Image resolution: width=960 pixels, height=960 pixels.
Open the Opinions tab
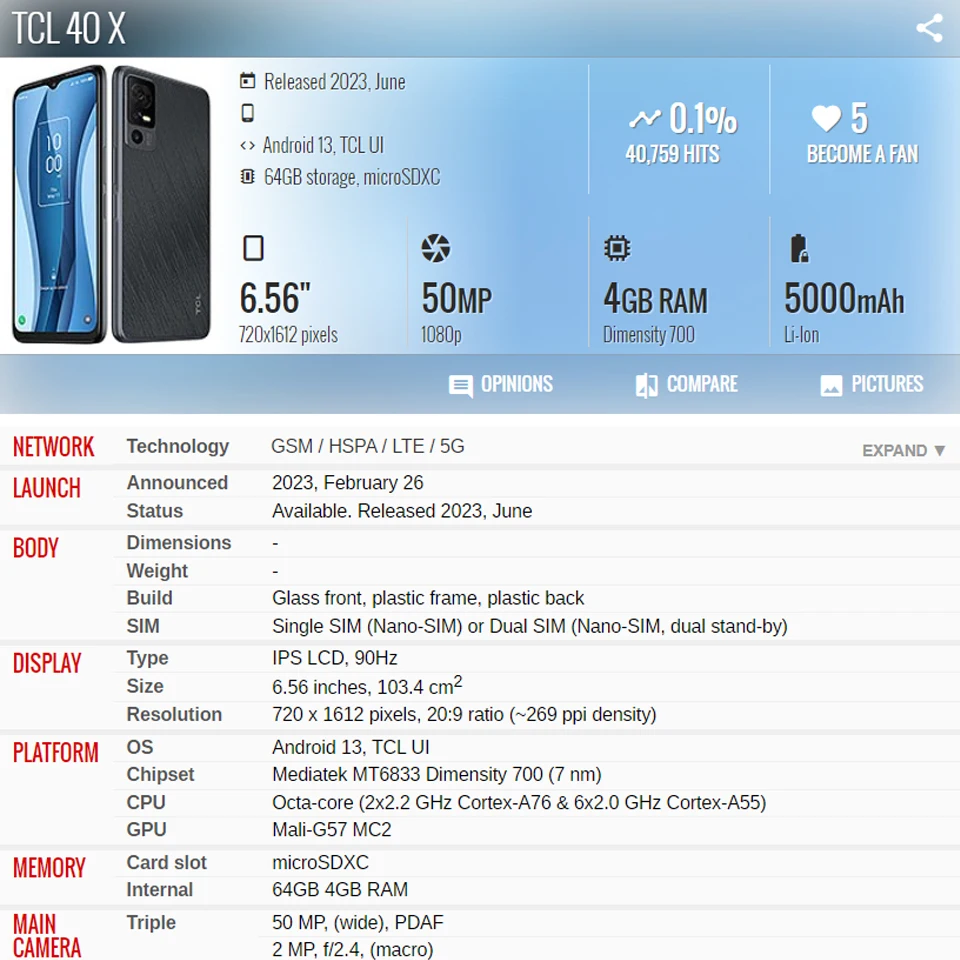[500, 384]
